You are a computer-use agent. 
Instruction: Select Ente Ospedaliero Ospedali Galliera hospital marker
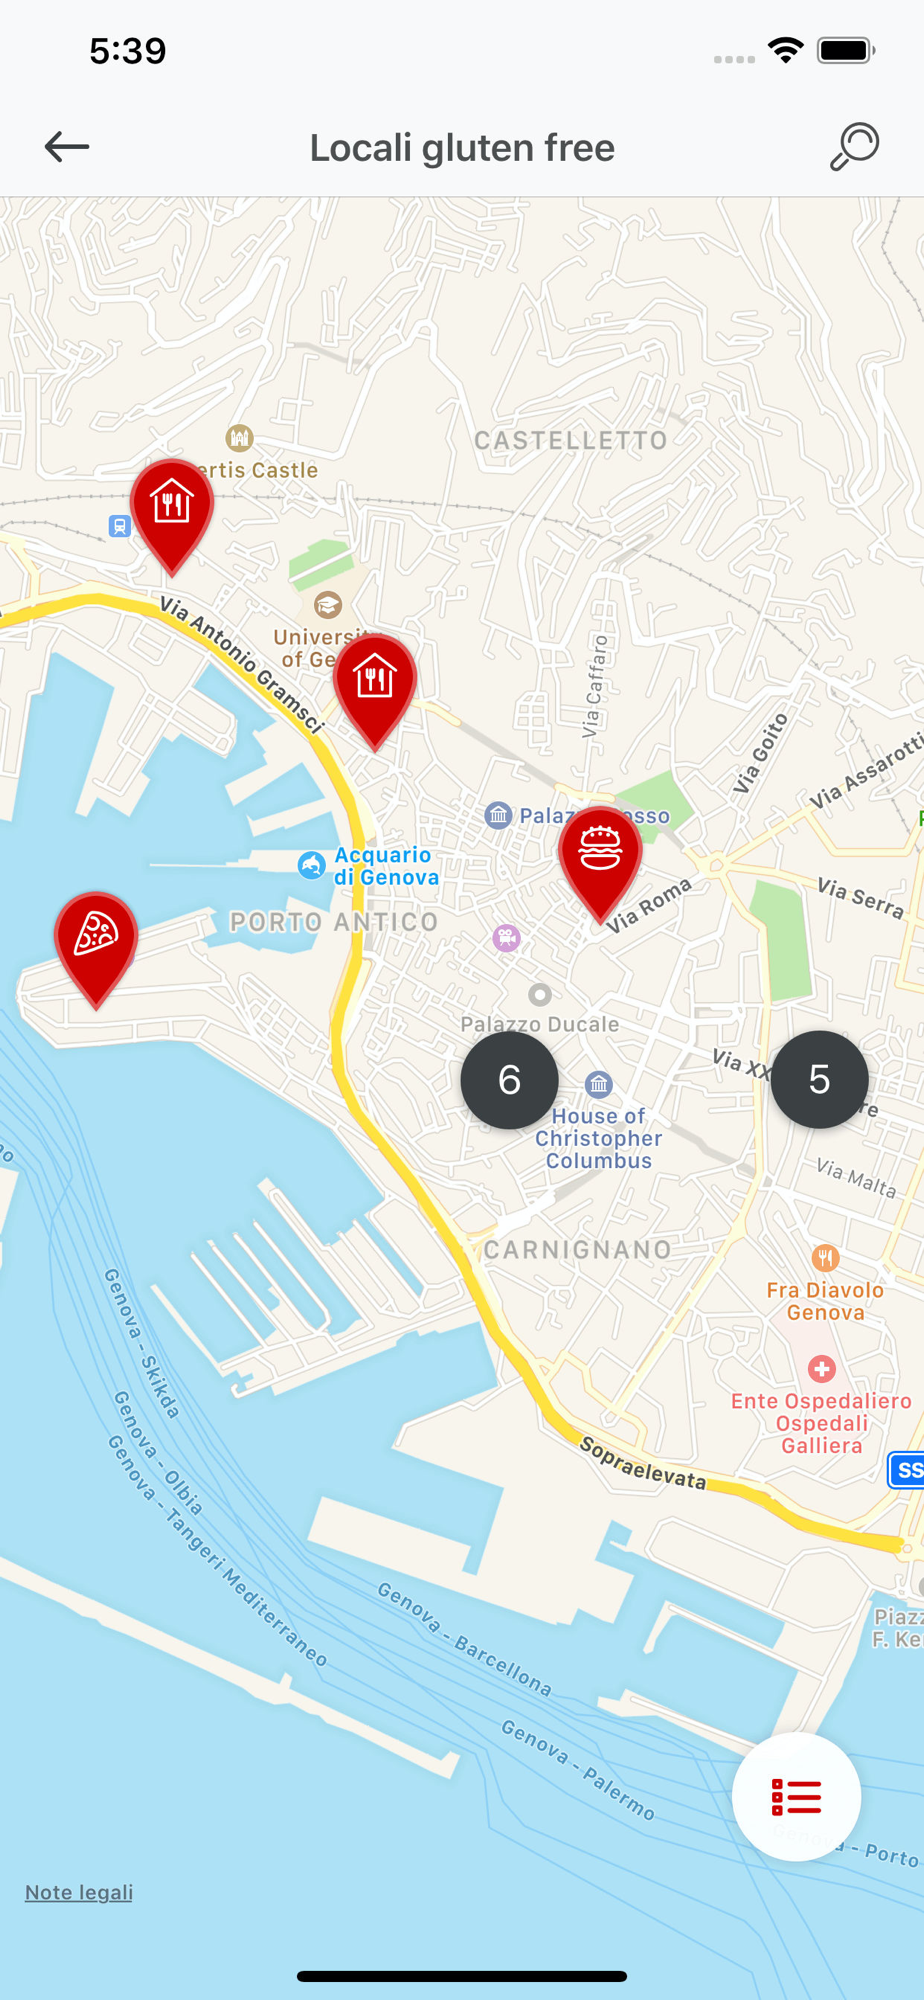tap(822, 1368)
